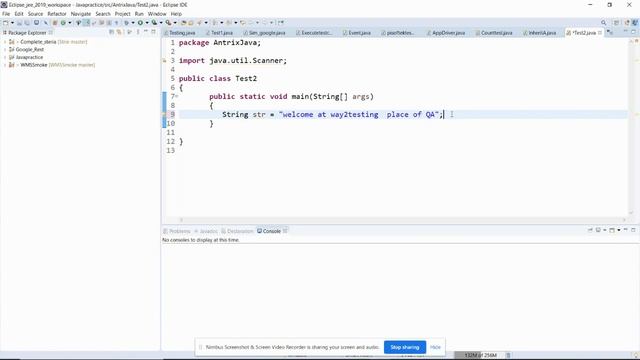The image size is (640, 360).
Task: Open the Project menu
Action: point(122,14)
